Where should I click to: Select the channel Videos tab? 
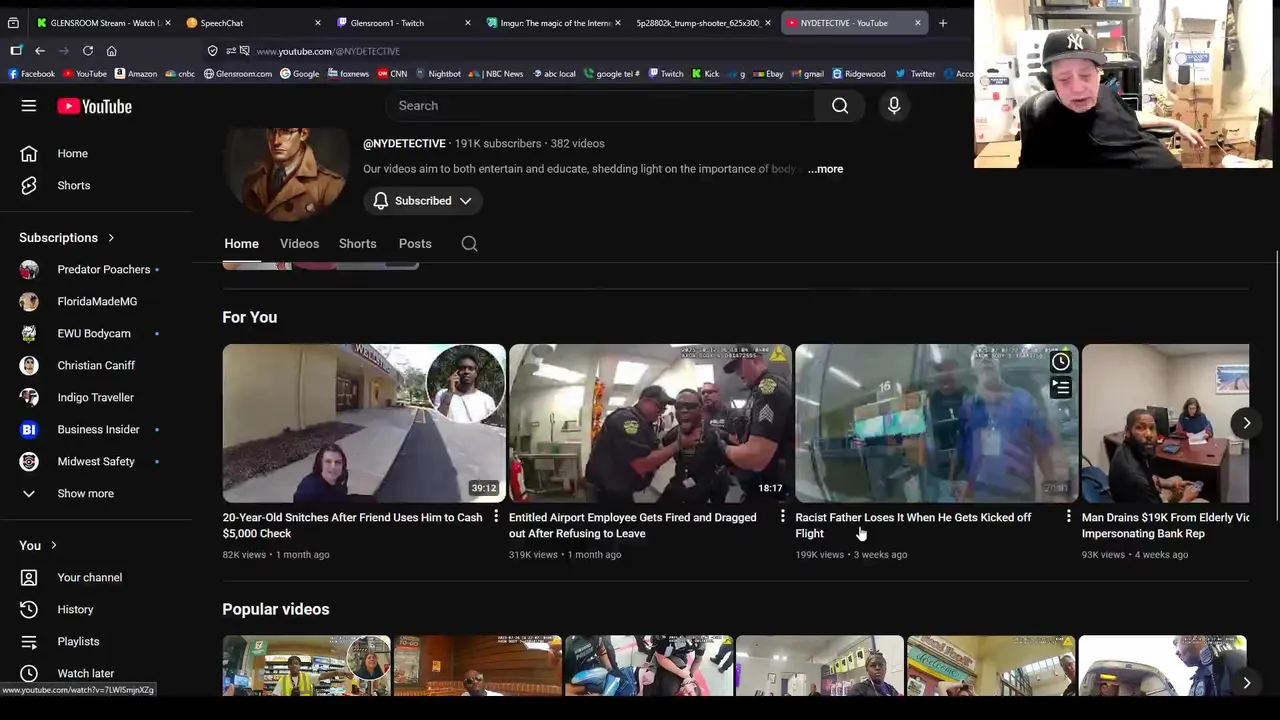pos(299,244)
